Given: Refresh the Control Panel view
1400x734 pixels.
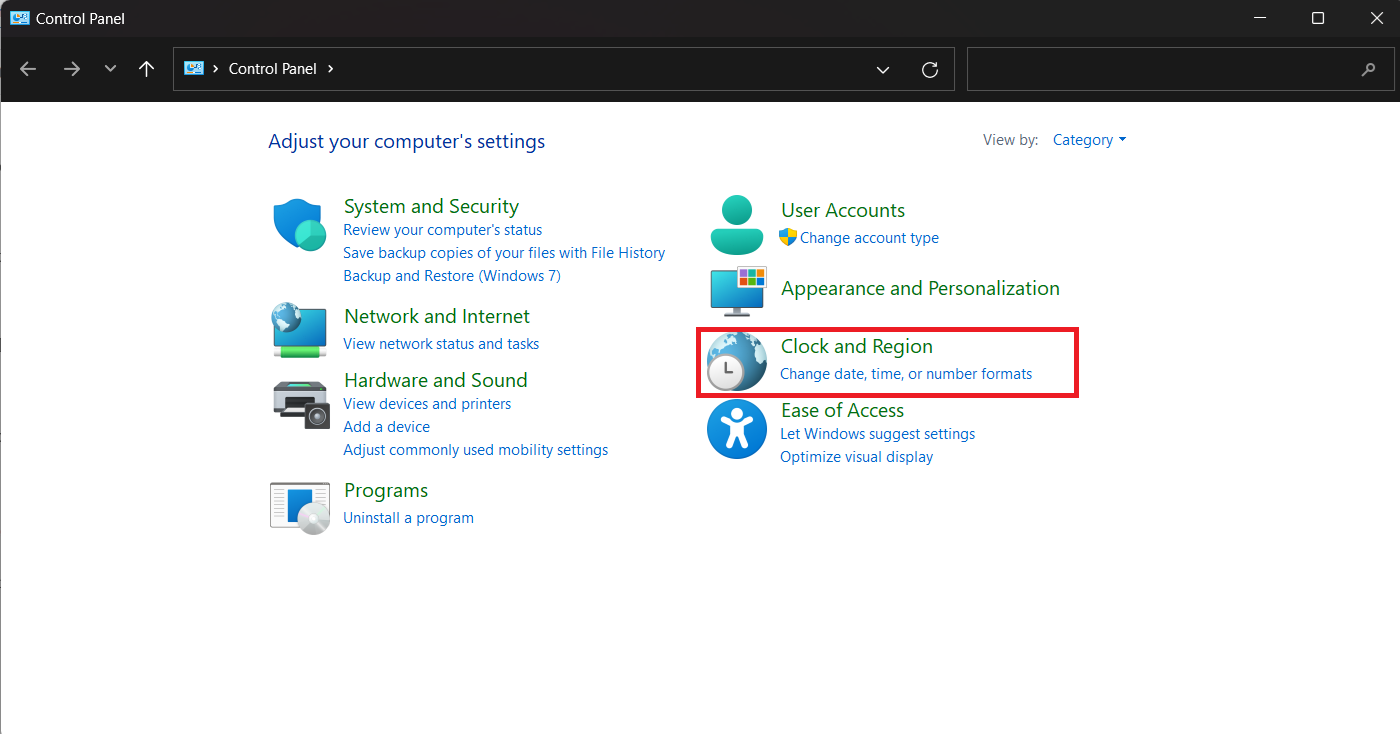Looking at the screenshot, I should 930,69.
